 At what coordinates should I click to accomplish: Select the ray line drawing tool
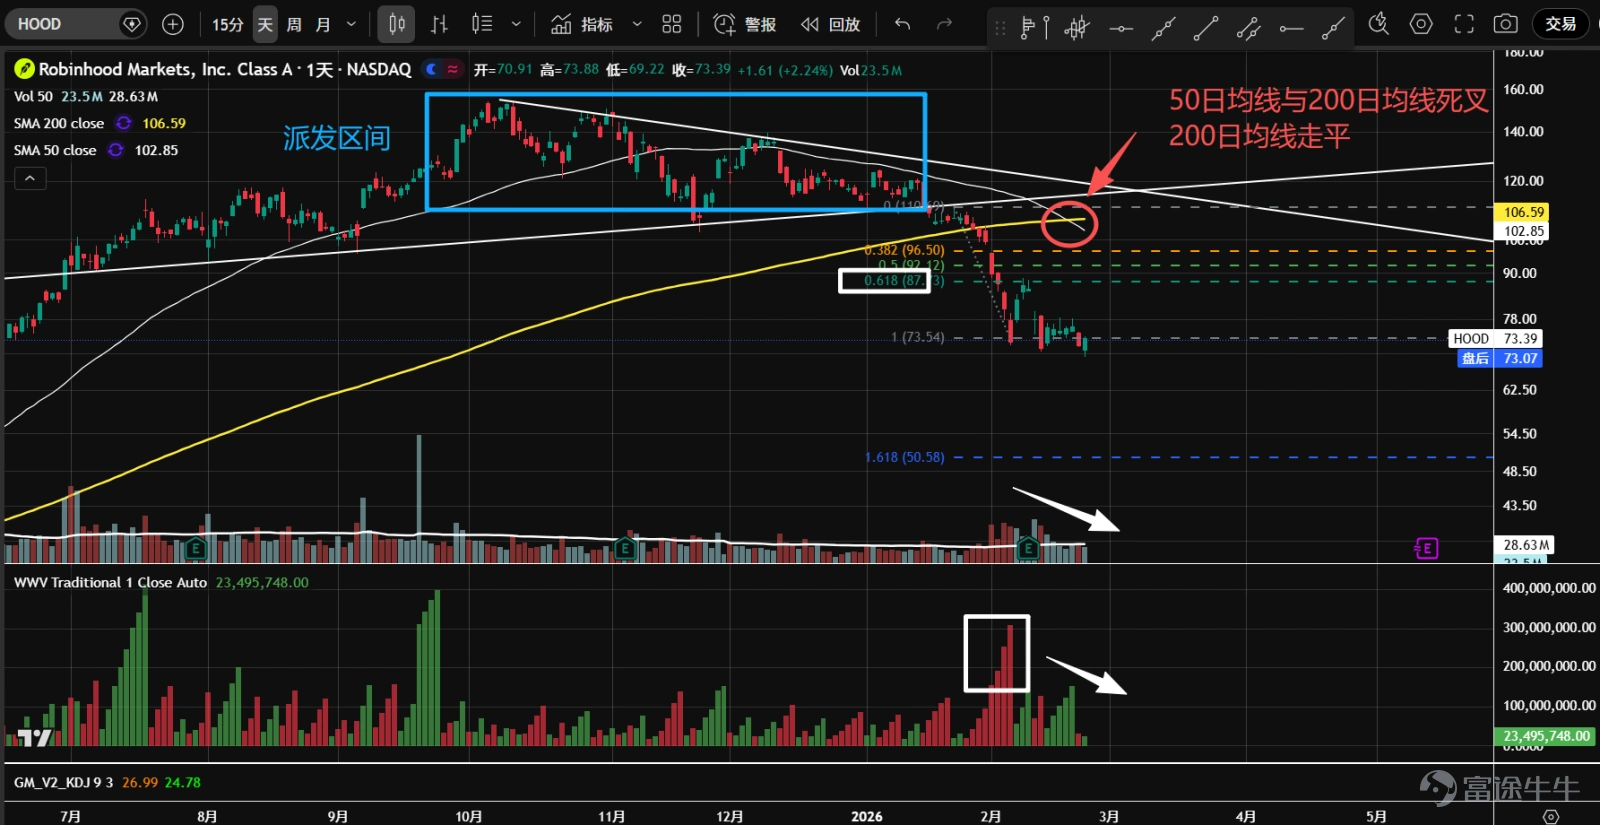click(1333, 28)
